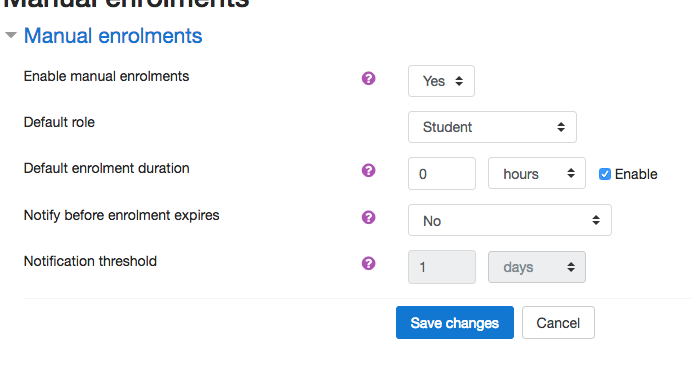Open help for Default enrolment duration
The height and width of the screenshot is (383, 691).
(368, 170)
